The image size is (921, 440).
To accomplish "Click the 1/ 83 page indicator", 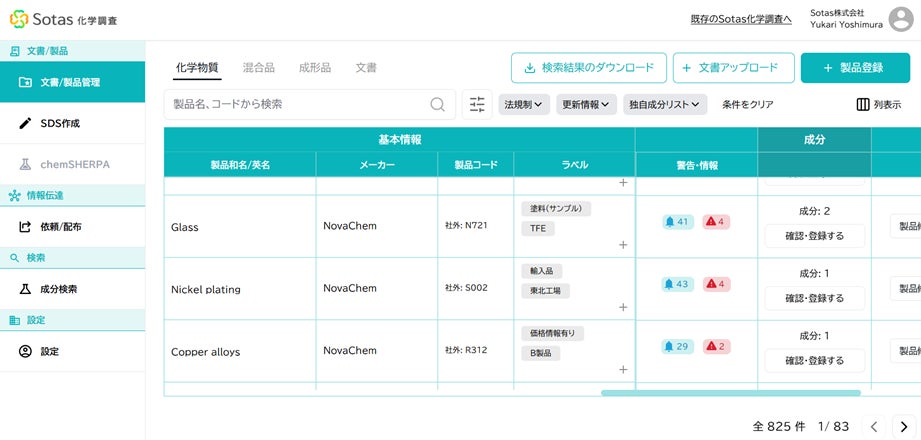I will pos(833,426).
